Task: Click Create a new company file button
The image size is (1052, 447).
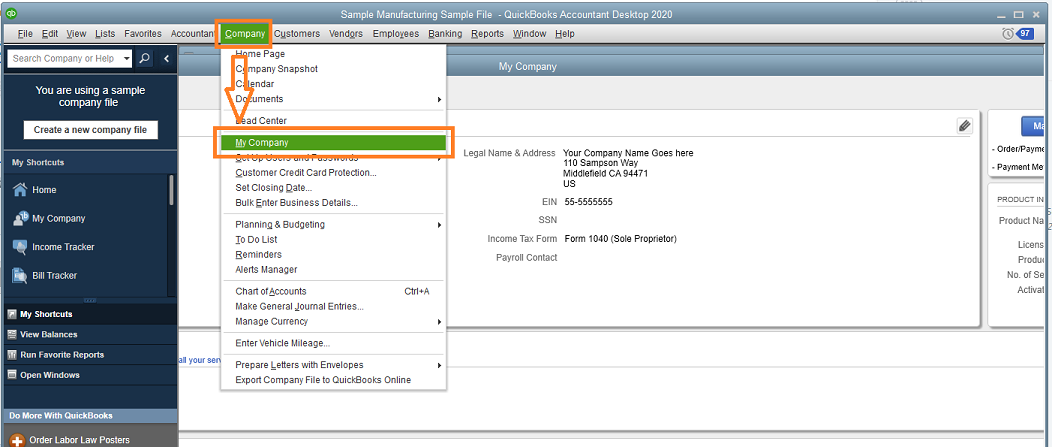Action: [x=91, y=130]
